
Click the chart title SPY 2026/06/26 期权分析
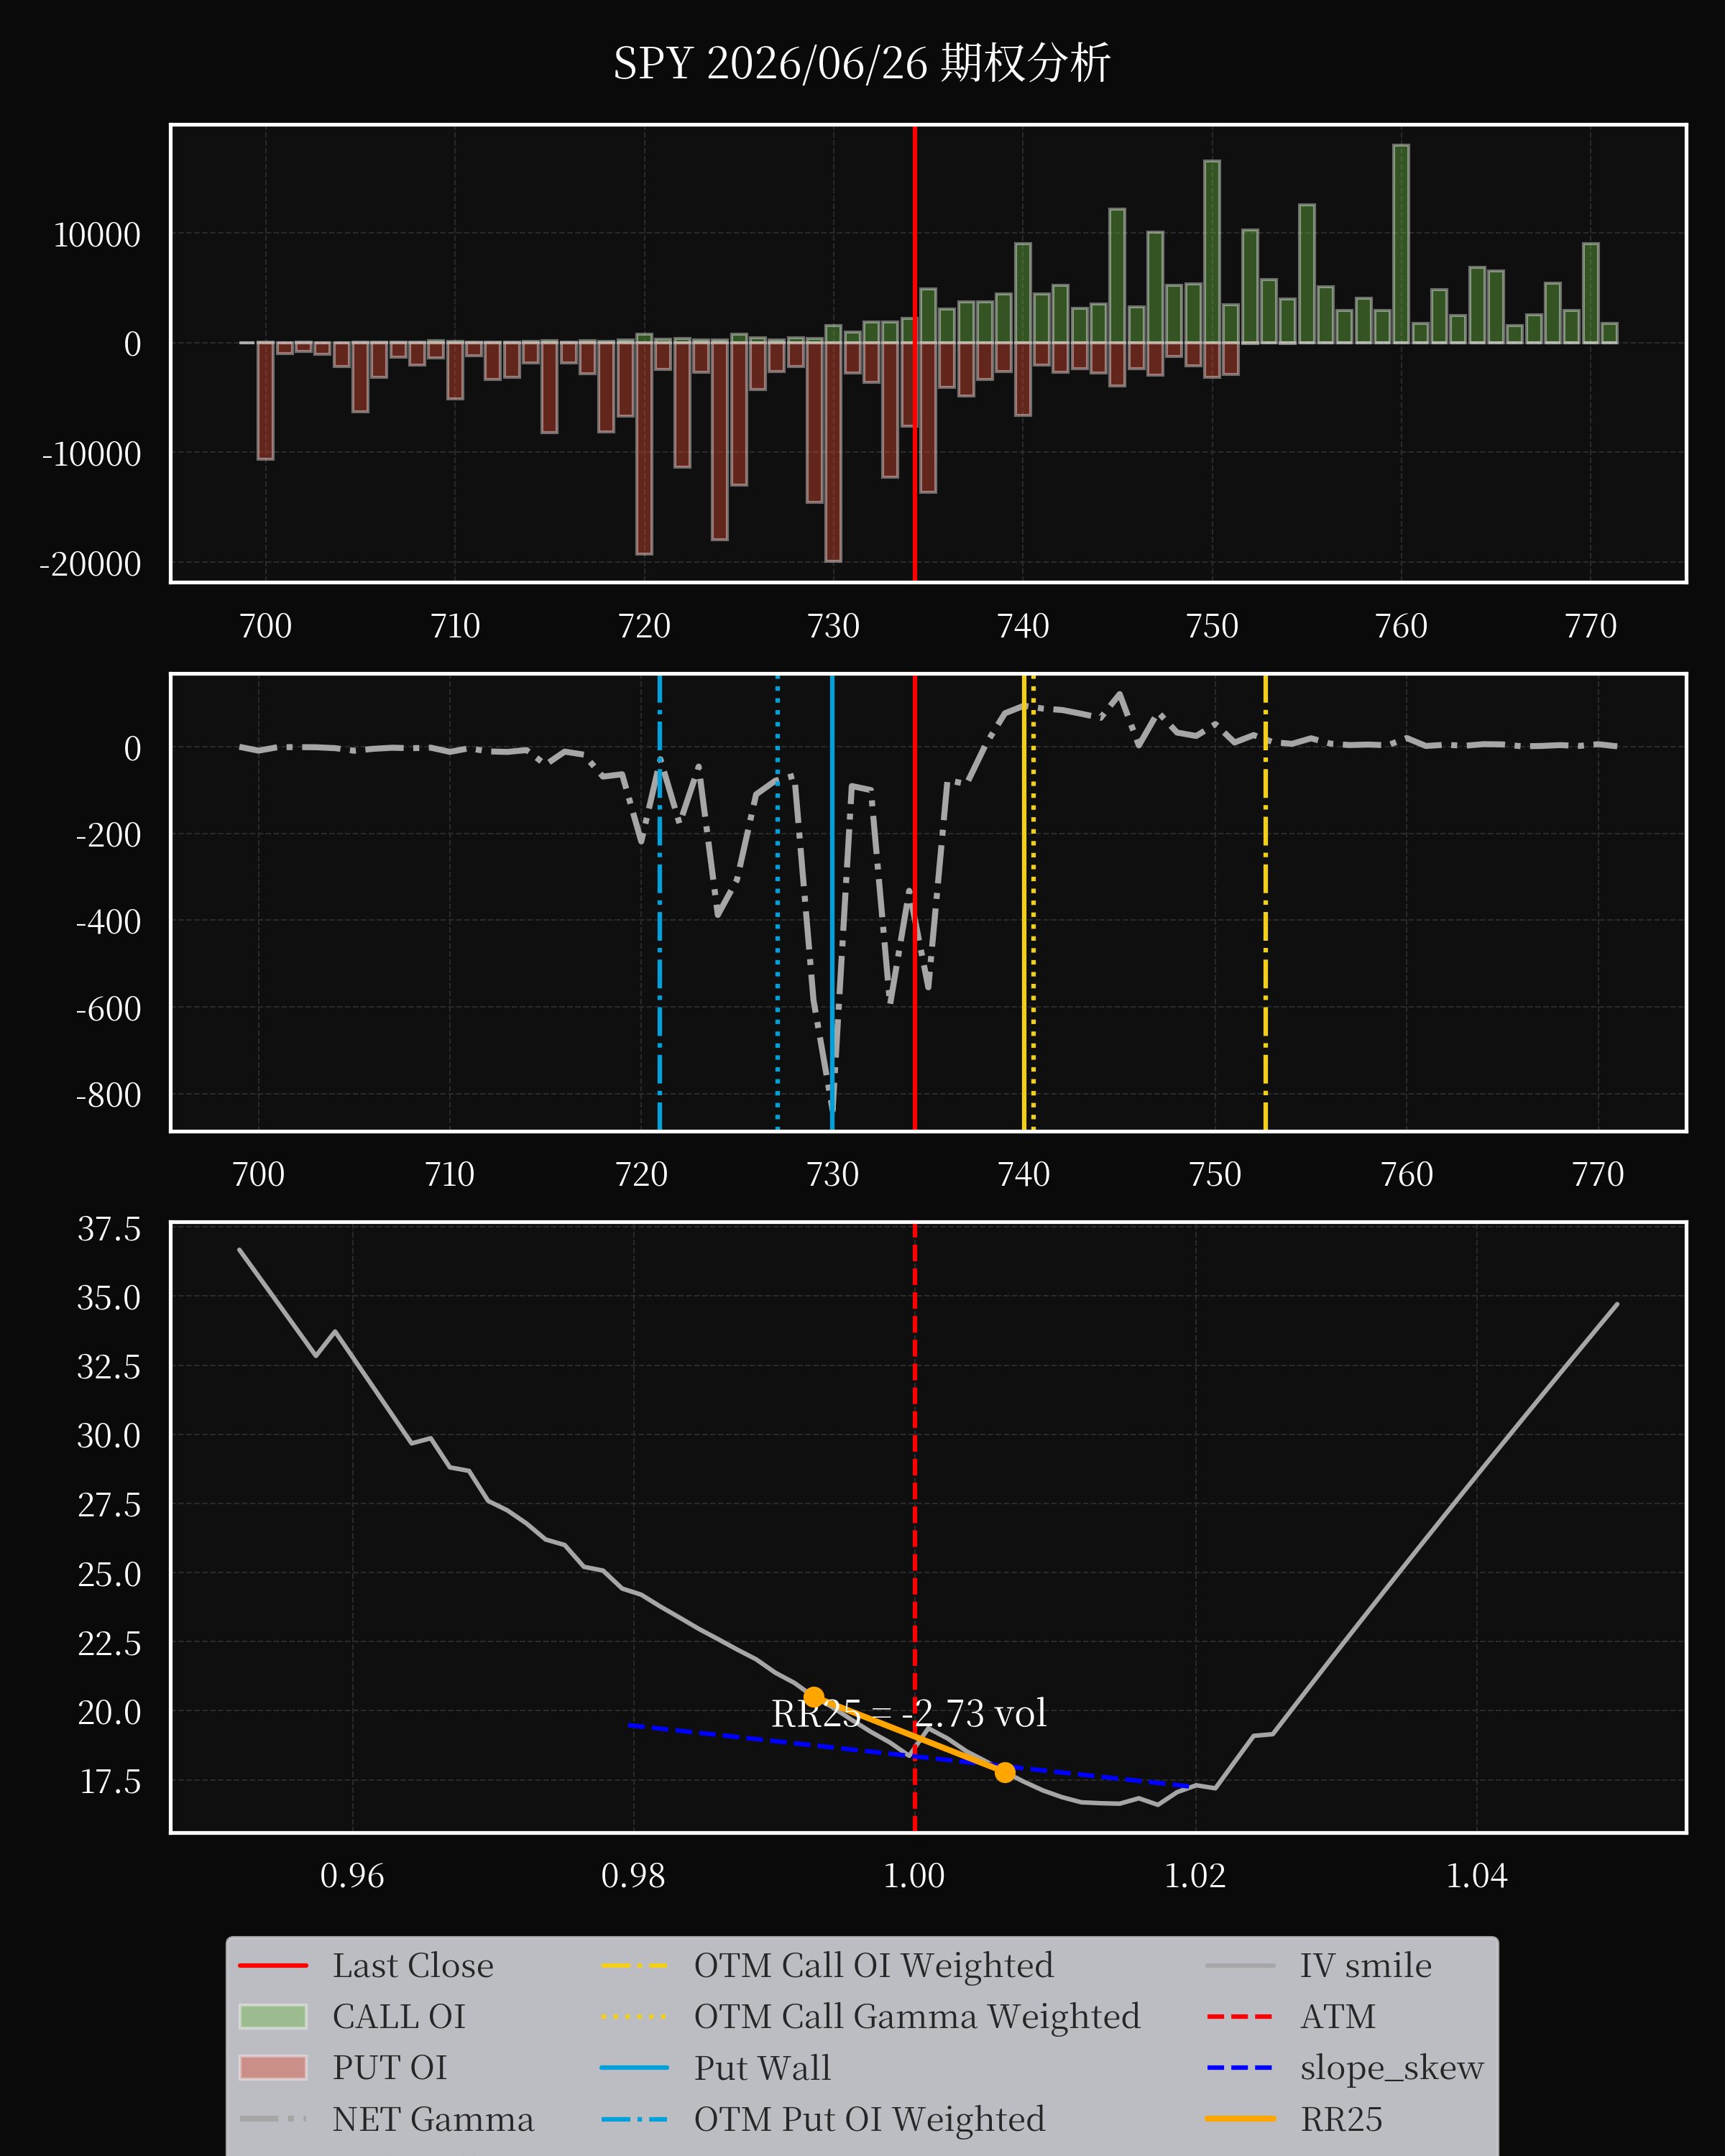pos(861,63)
